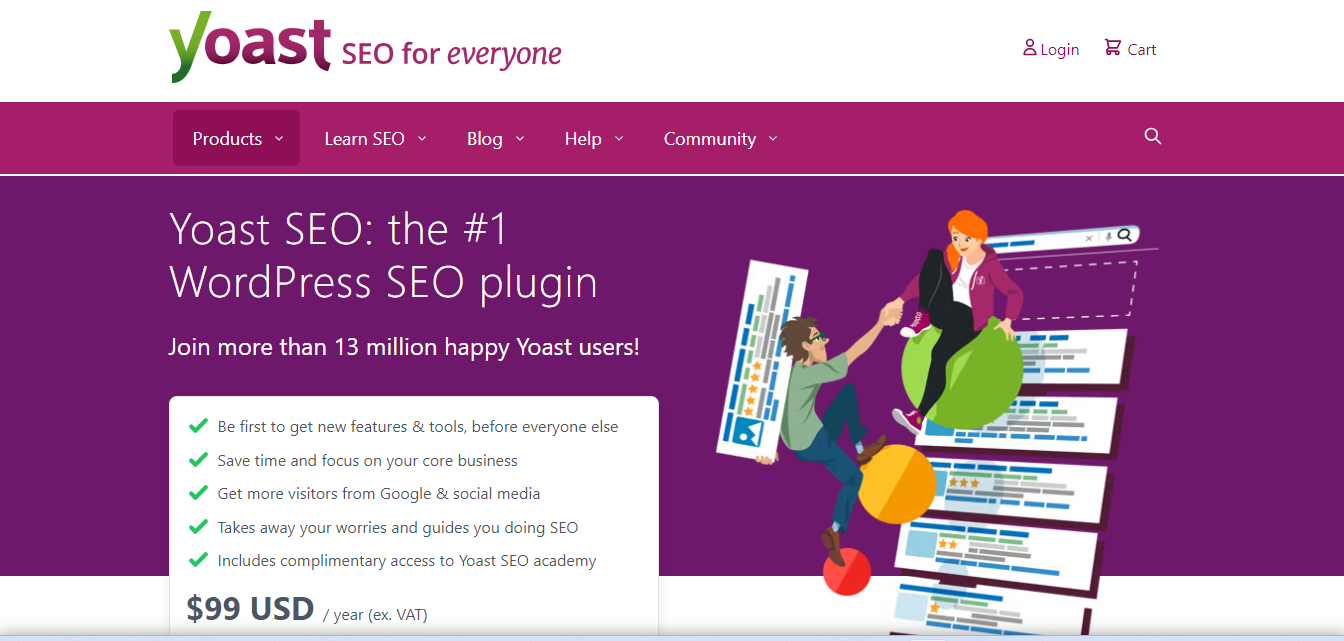
Task: Open search with the magnifier icon
Action: [1153, 137]
